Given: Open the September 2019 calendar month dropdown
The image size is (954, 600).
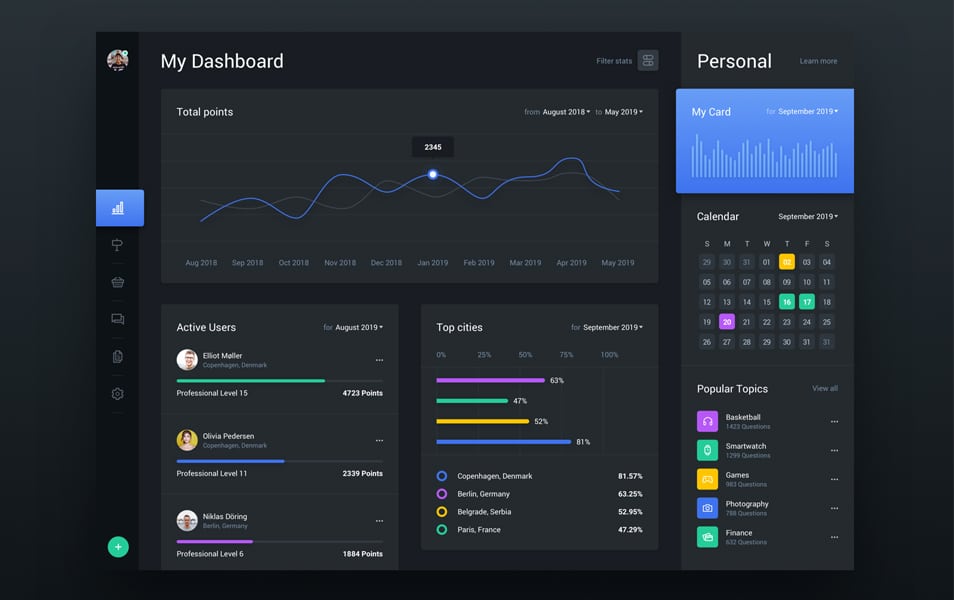Looking at the screenshot, I should (x=808, y=216).
